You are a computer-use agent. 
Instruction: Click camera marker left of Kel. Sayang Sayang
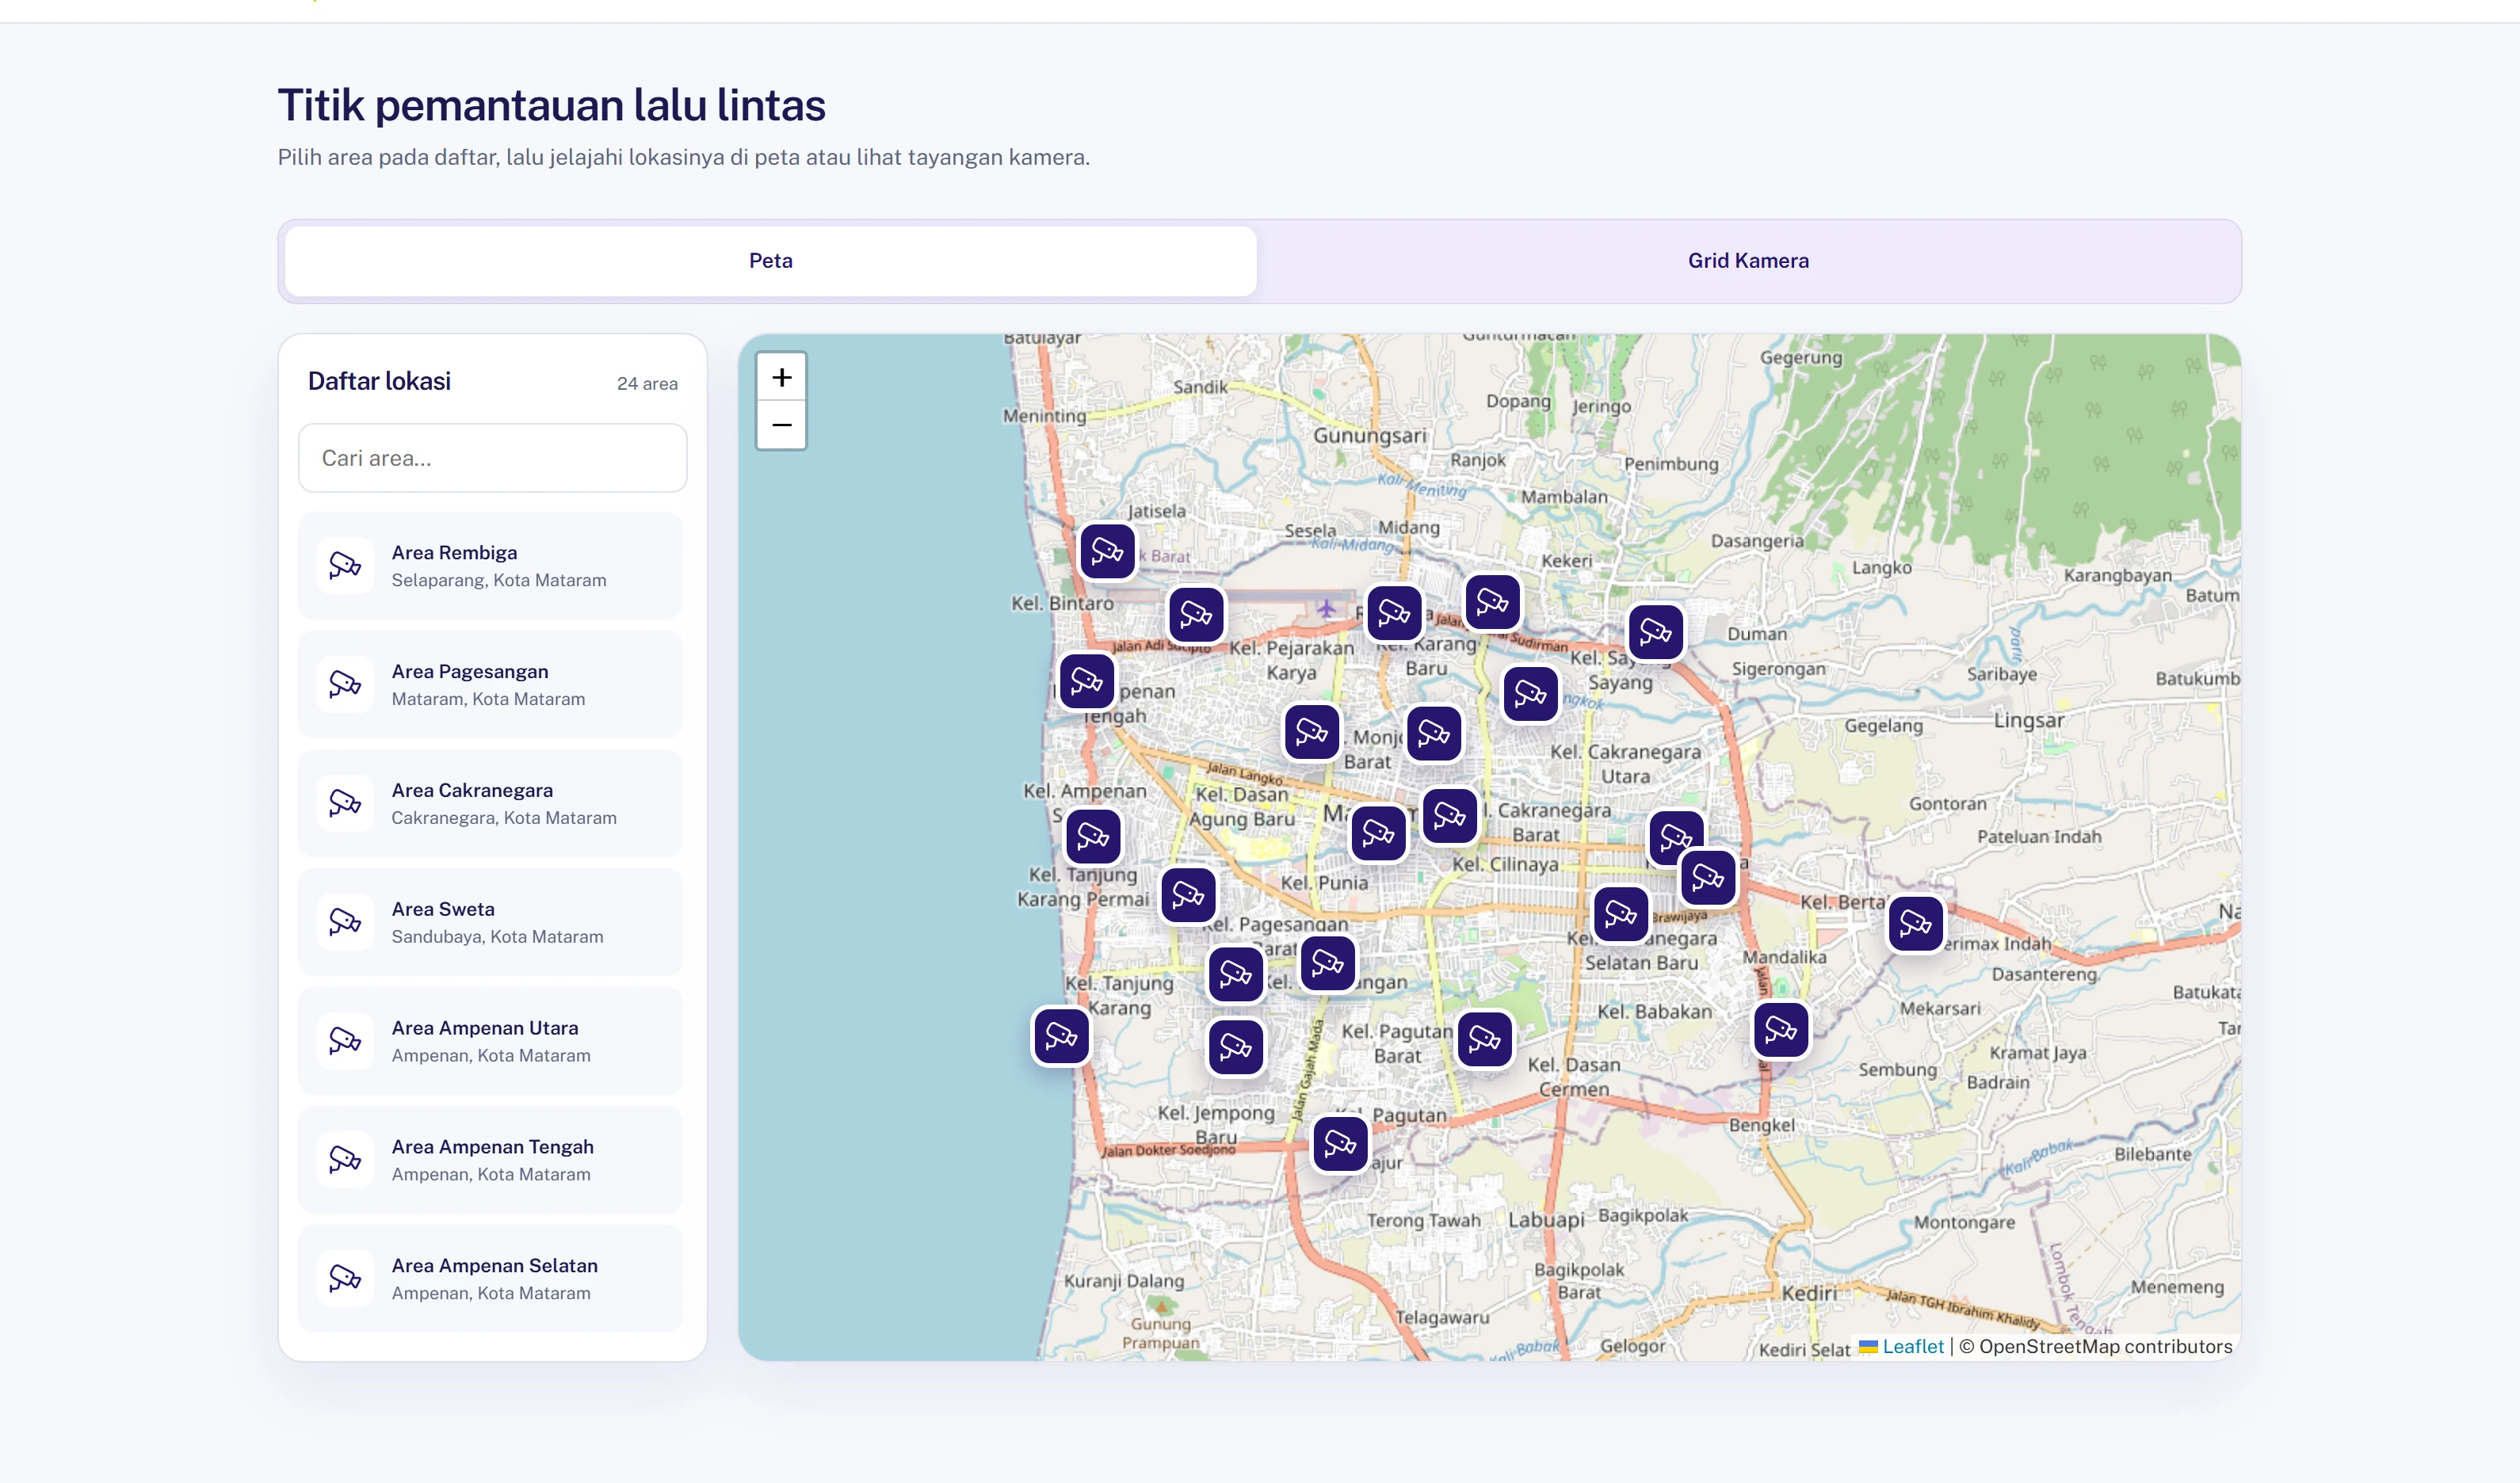1530,693
